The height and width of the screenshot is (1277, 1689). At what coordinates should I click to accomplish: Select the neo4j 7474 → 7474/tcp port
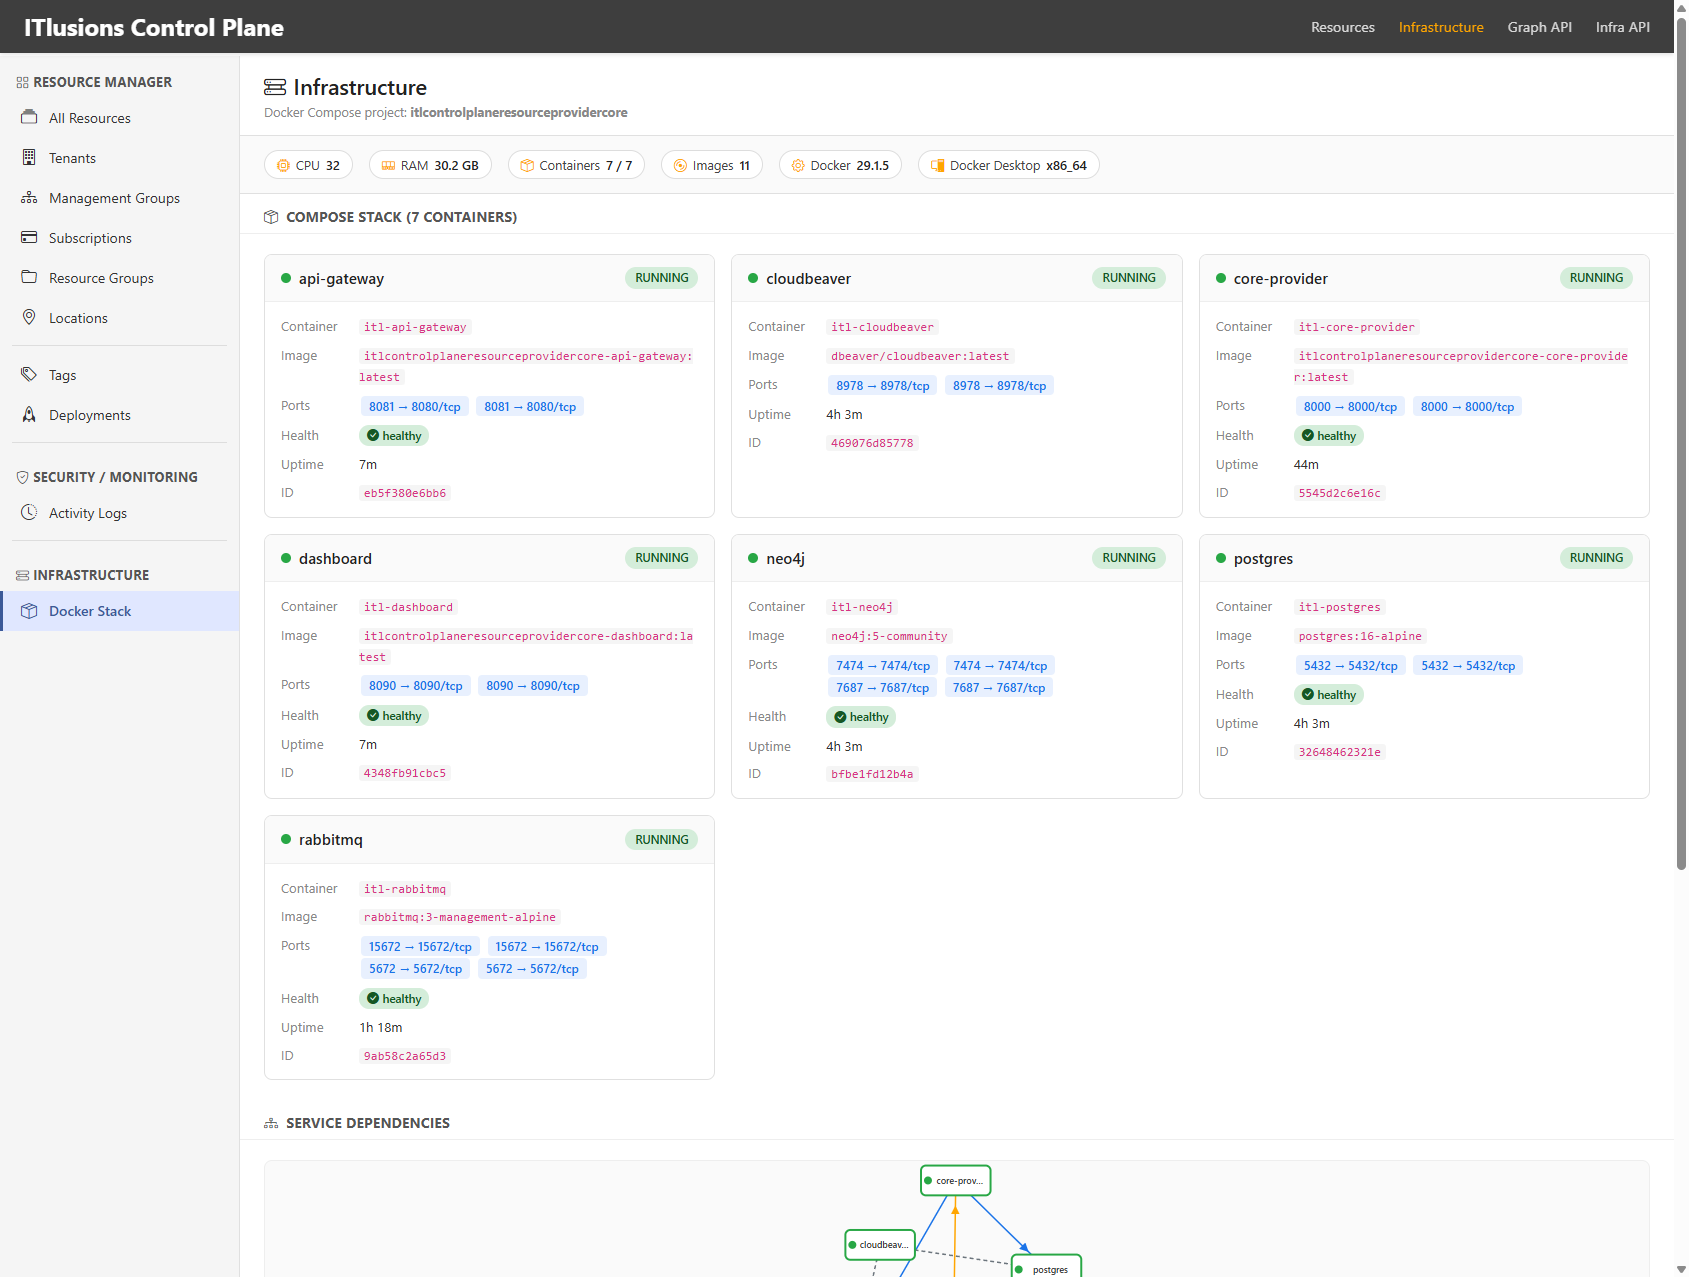coord(882,666)
